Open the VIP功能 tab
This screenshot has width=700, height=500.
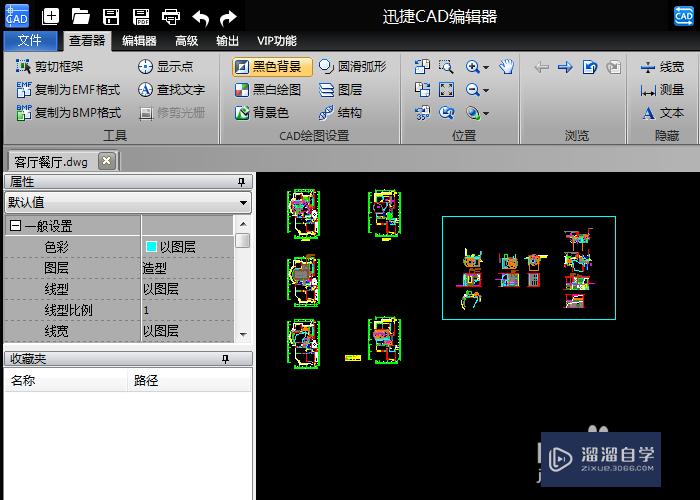click(x=276, y=41)
